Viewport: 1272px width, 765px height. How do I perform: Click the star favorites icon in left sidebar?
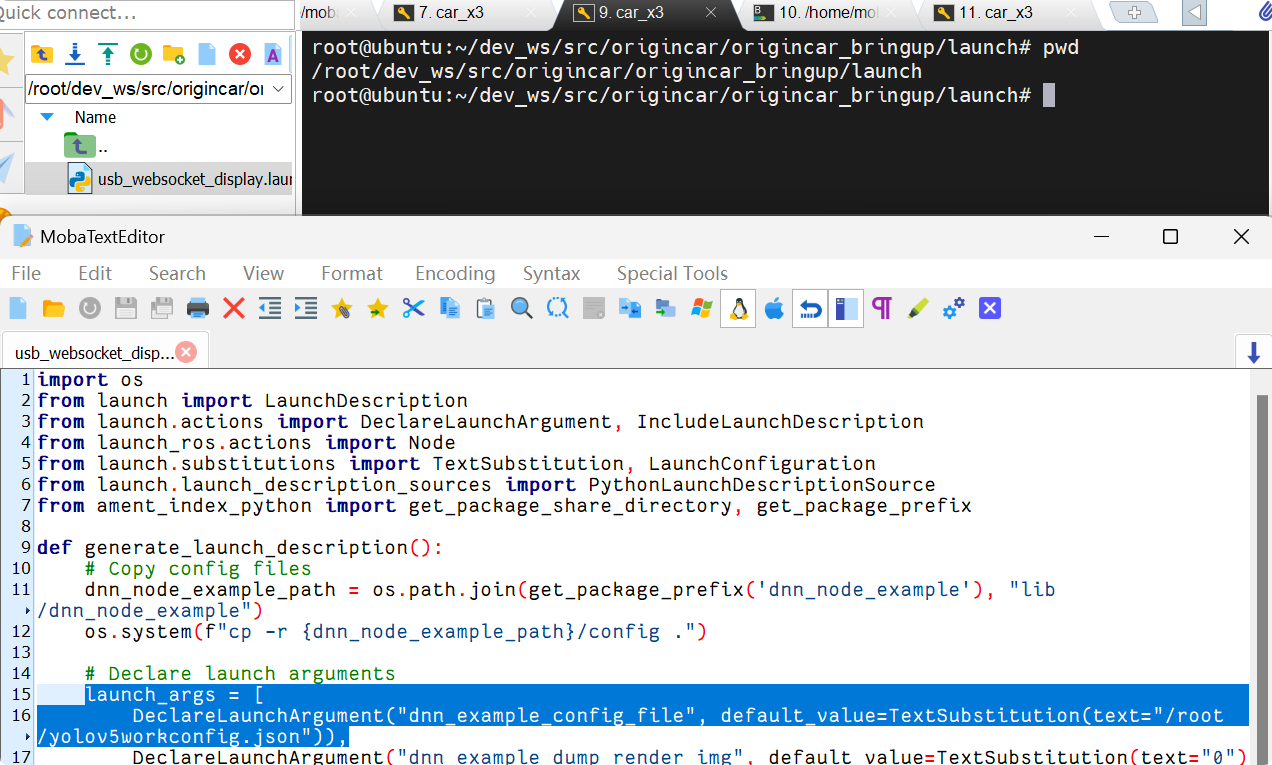[x=6, y=60]
